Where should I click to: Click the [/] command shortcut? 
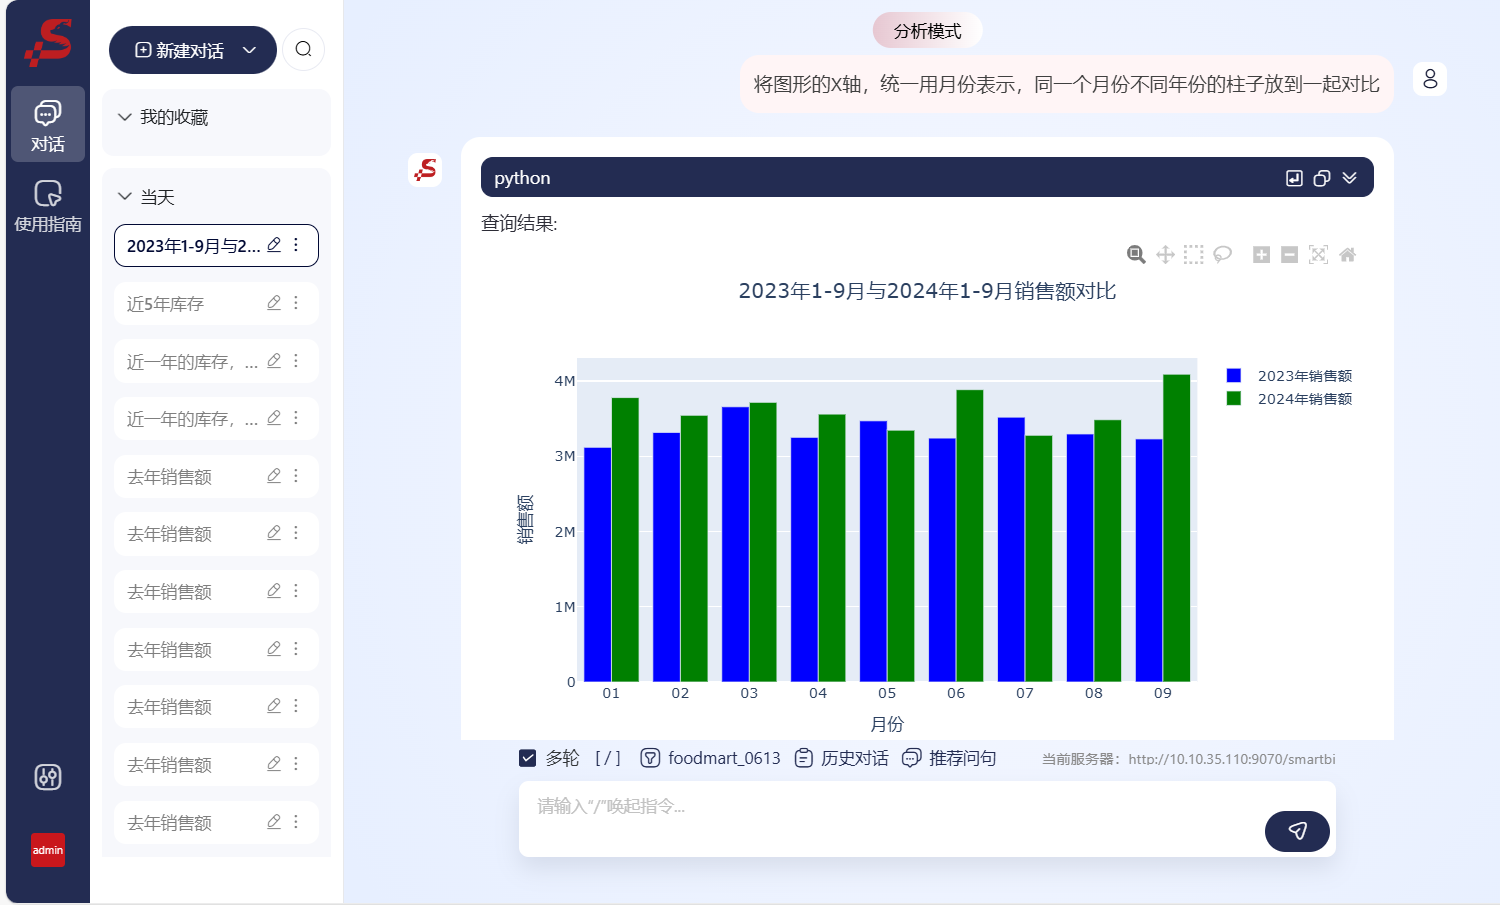pyautogui.click(x=608, y=758)
